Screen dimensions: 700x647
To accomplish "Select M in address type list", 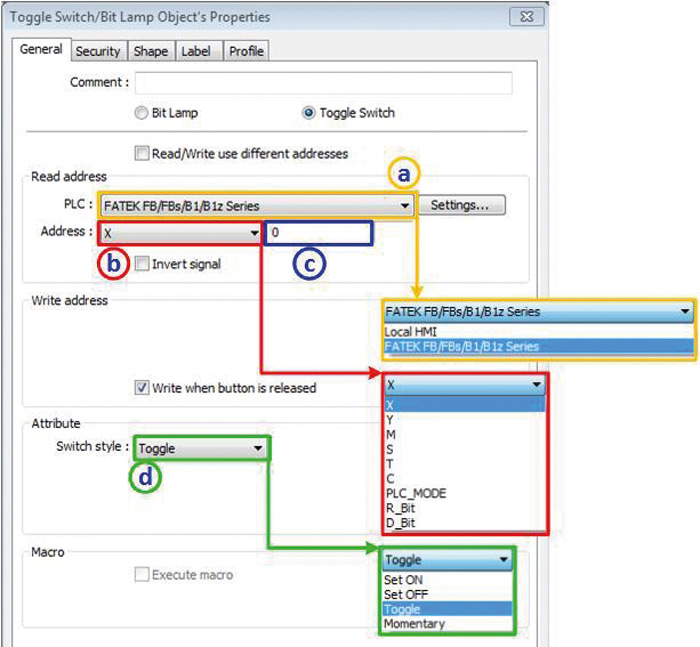I will click(465, 434).
